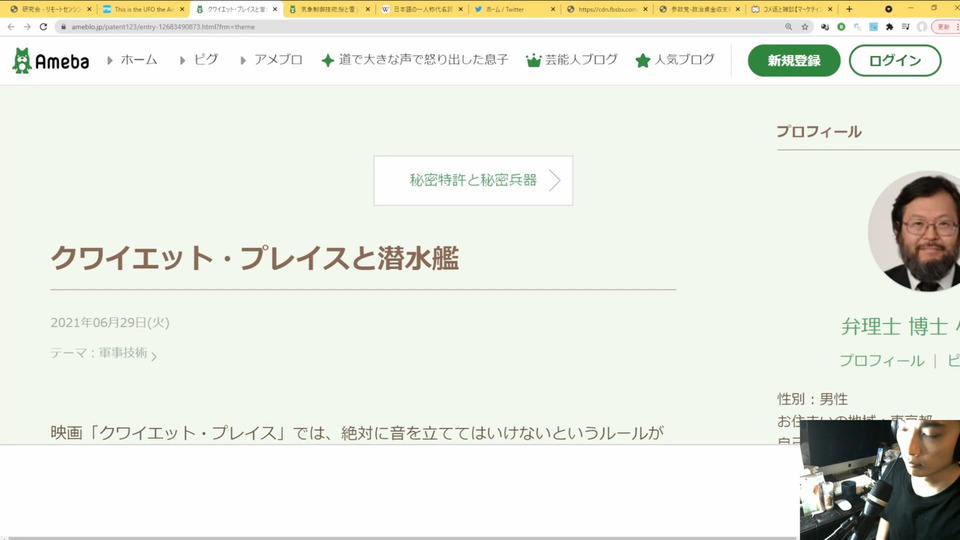Open 道で大きな声で怒り出した息子 link
Image resolution: width=960 pixels, height=540 pixels.
424,60
